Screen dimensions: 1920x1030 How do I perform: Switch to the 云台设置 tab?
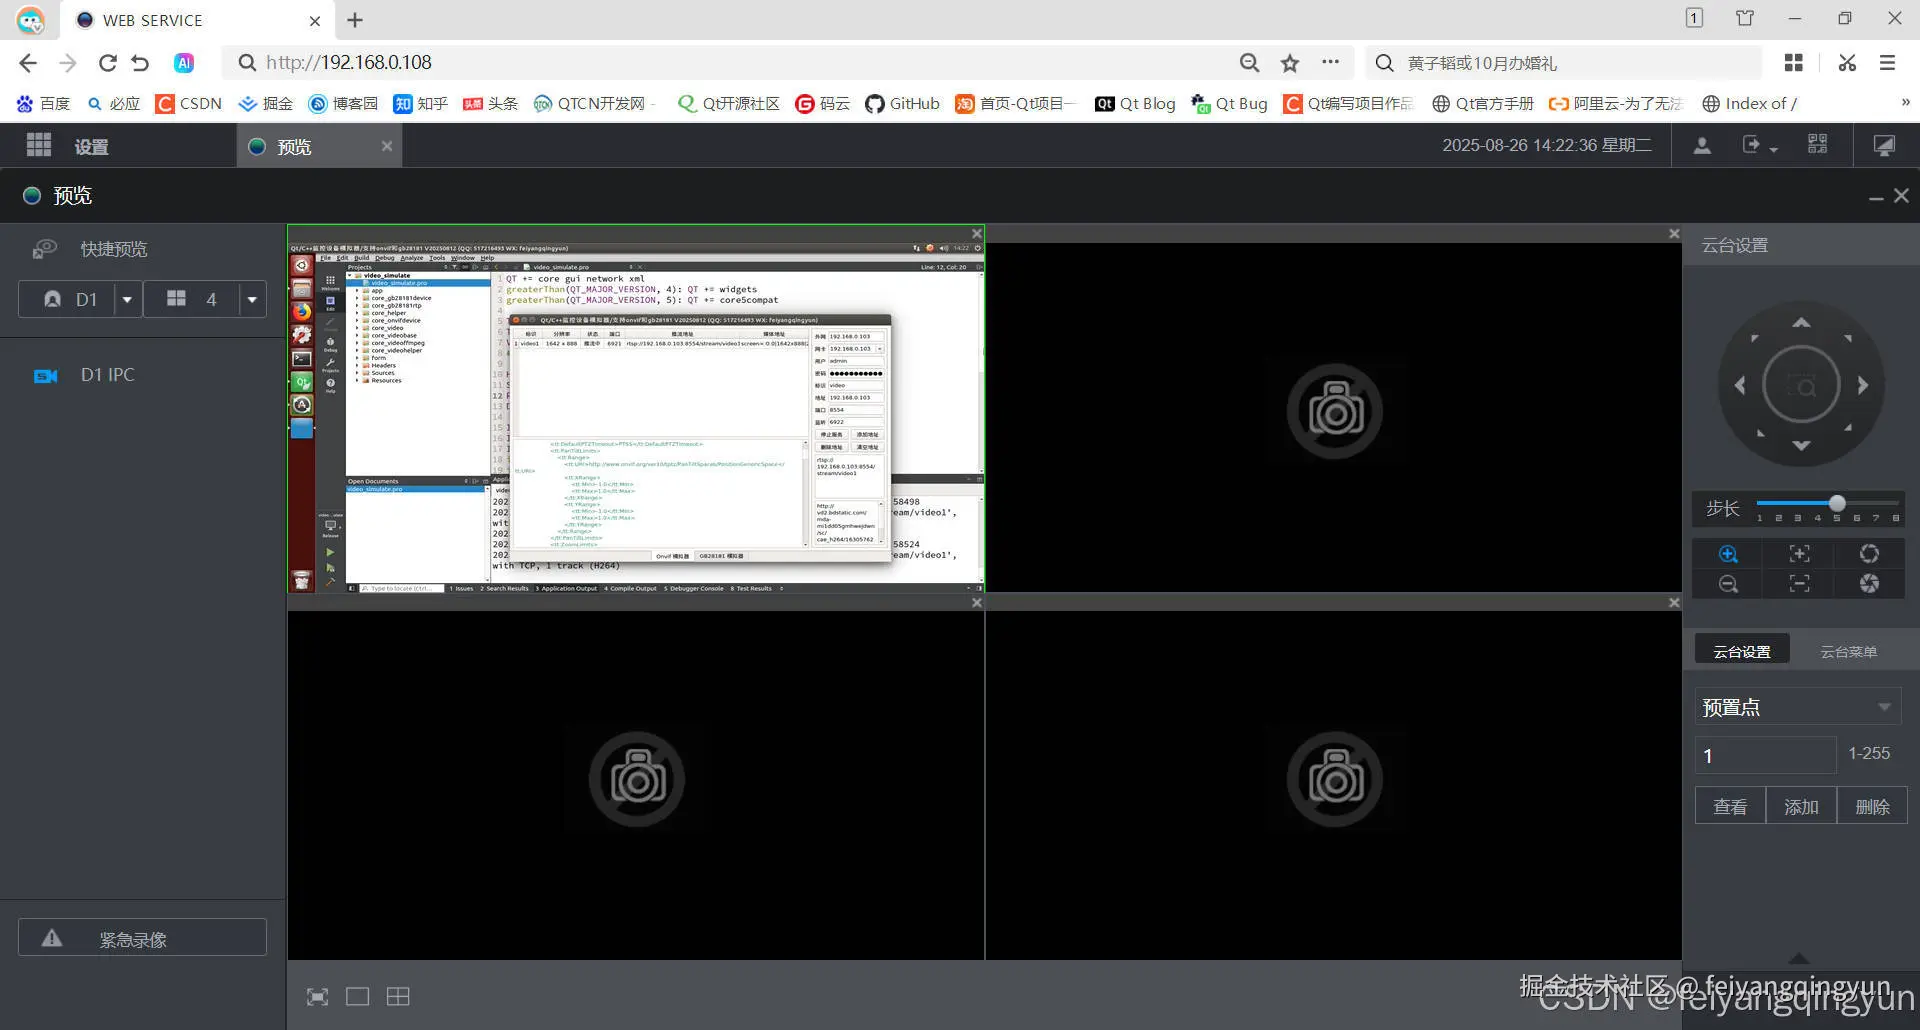point(1742,651)
